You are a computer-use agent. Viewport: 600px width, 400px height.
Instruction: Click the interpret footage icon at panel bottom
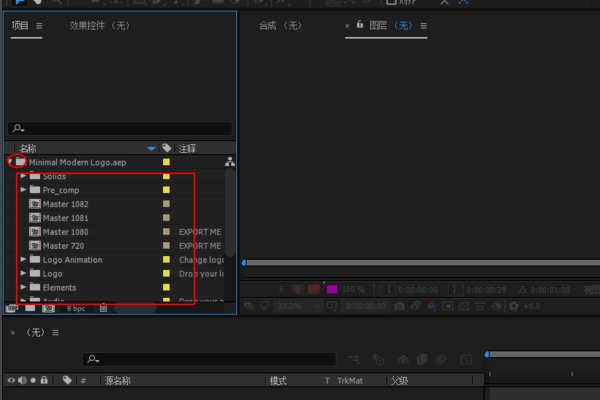13,308
